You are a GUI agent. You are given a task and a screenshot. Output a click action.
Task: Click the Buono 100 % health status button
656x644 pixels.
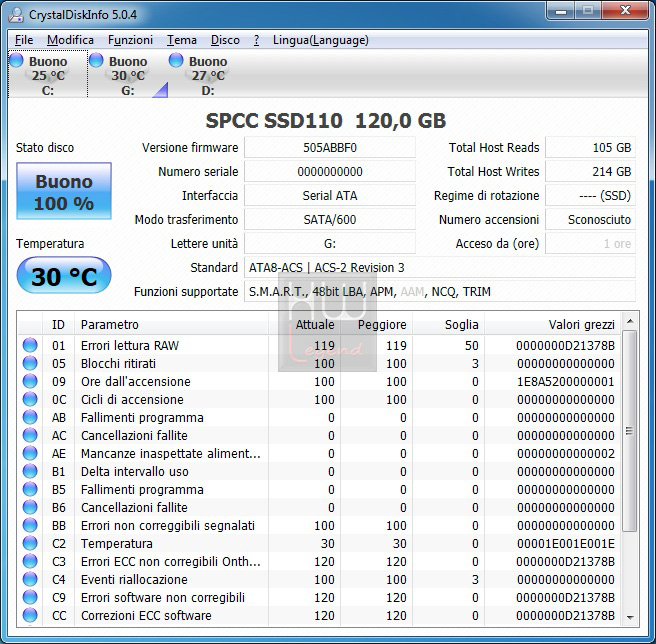(x=64, y=191)
